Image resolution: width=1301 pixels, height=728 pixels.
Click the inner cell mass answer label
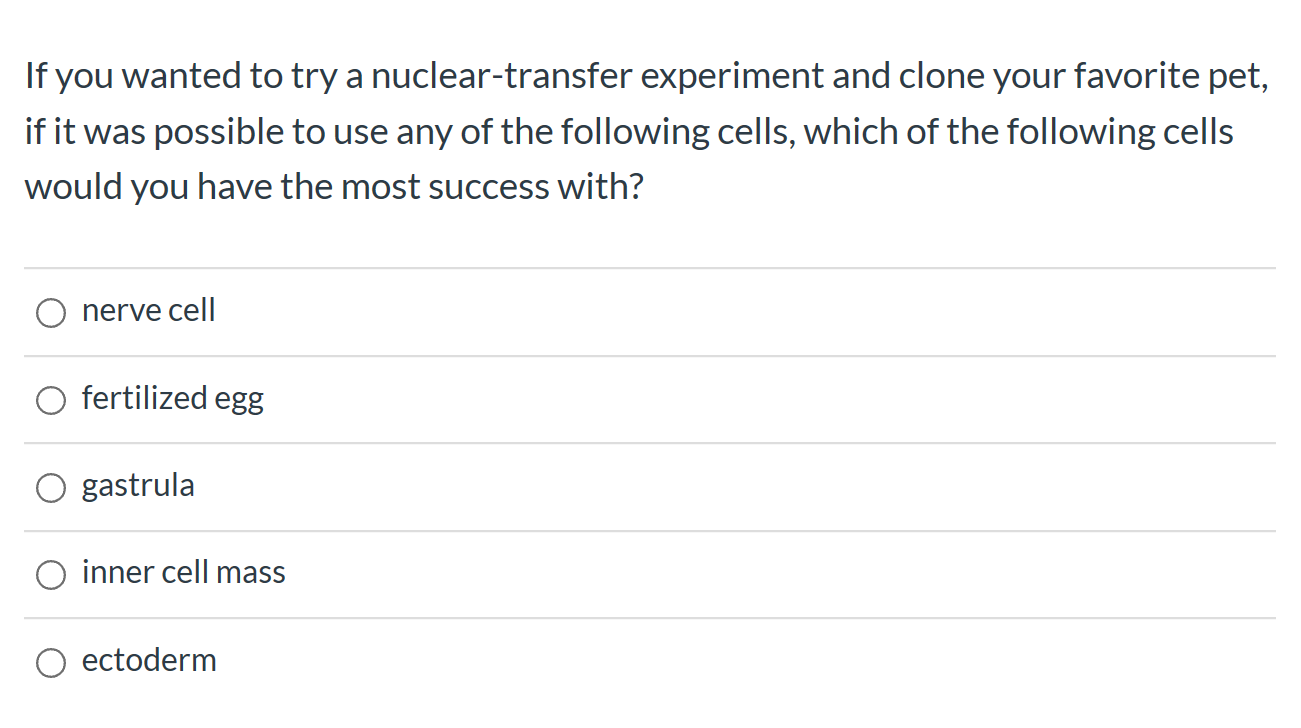pyautogui.click(x=184, y=573)
